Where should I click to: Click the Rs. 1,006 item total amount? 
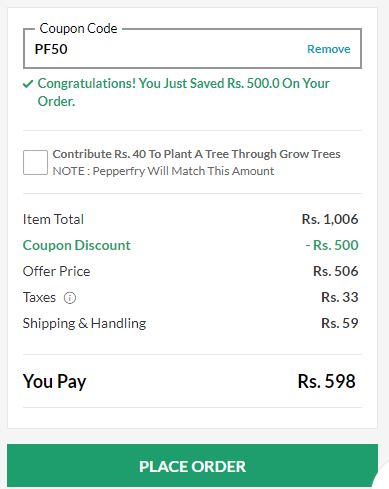(x=330, y=219)
